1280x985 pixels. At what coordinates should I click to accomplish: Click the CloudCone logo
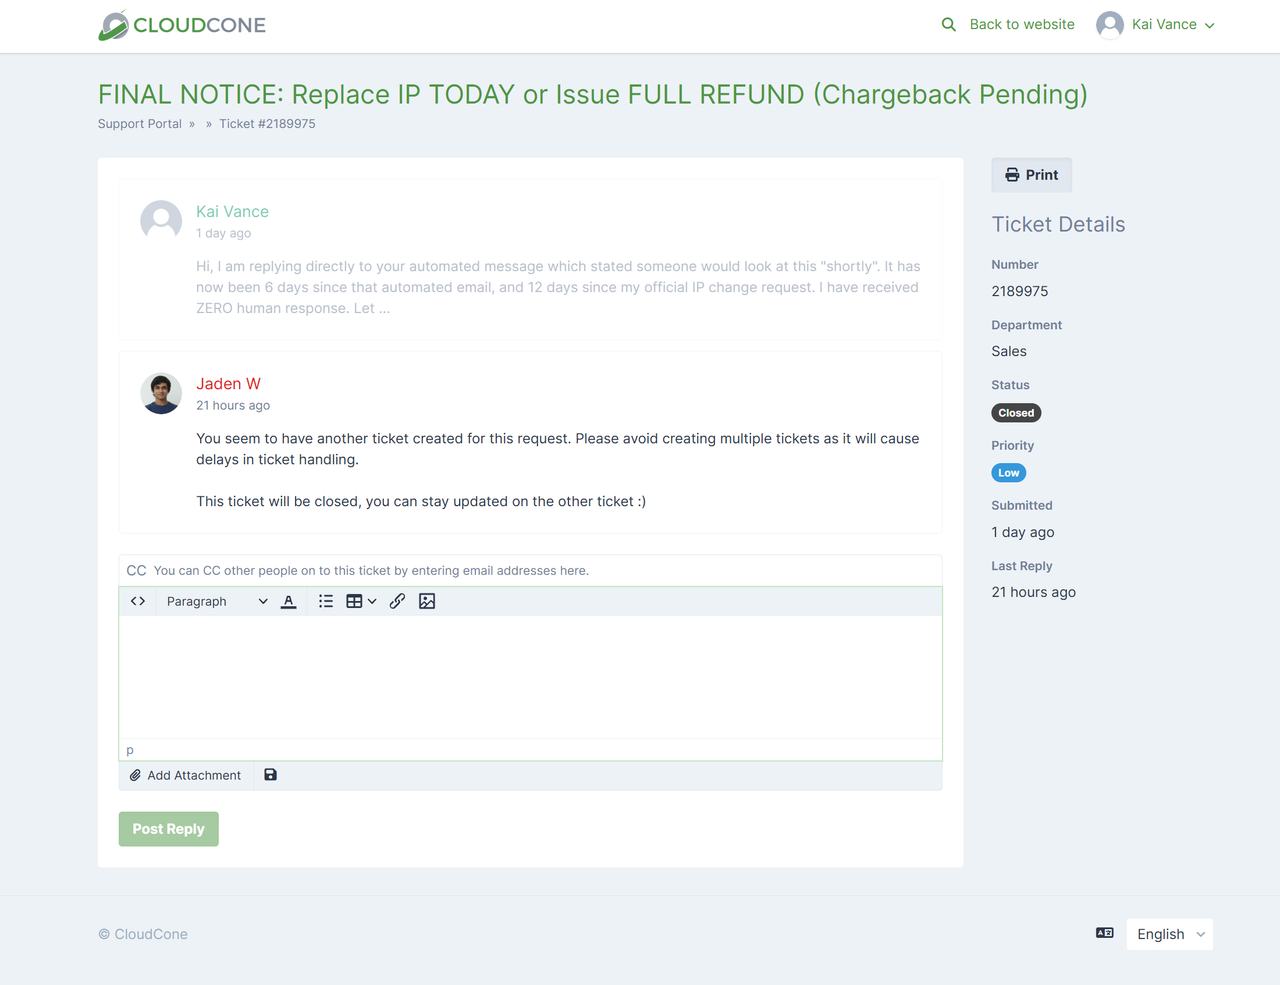pos(182,25)
